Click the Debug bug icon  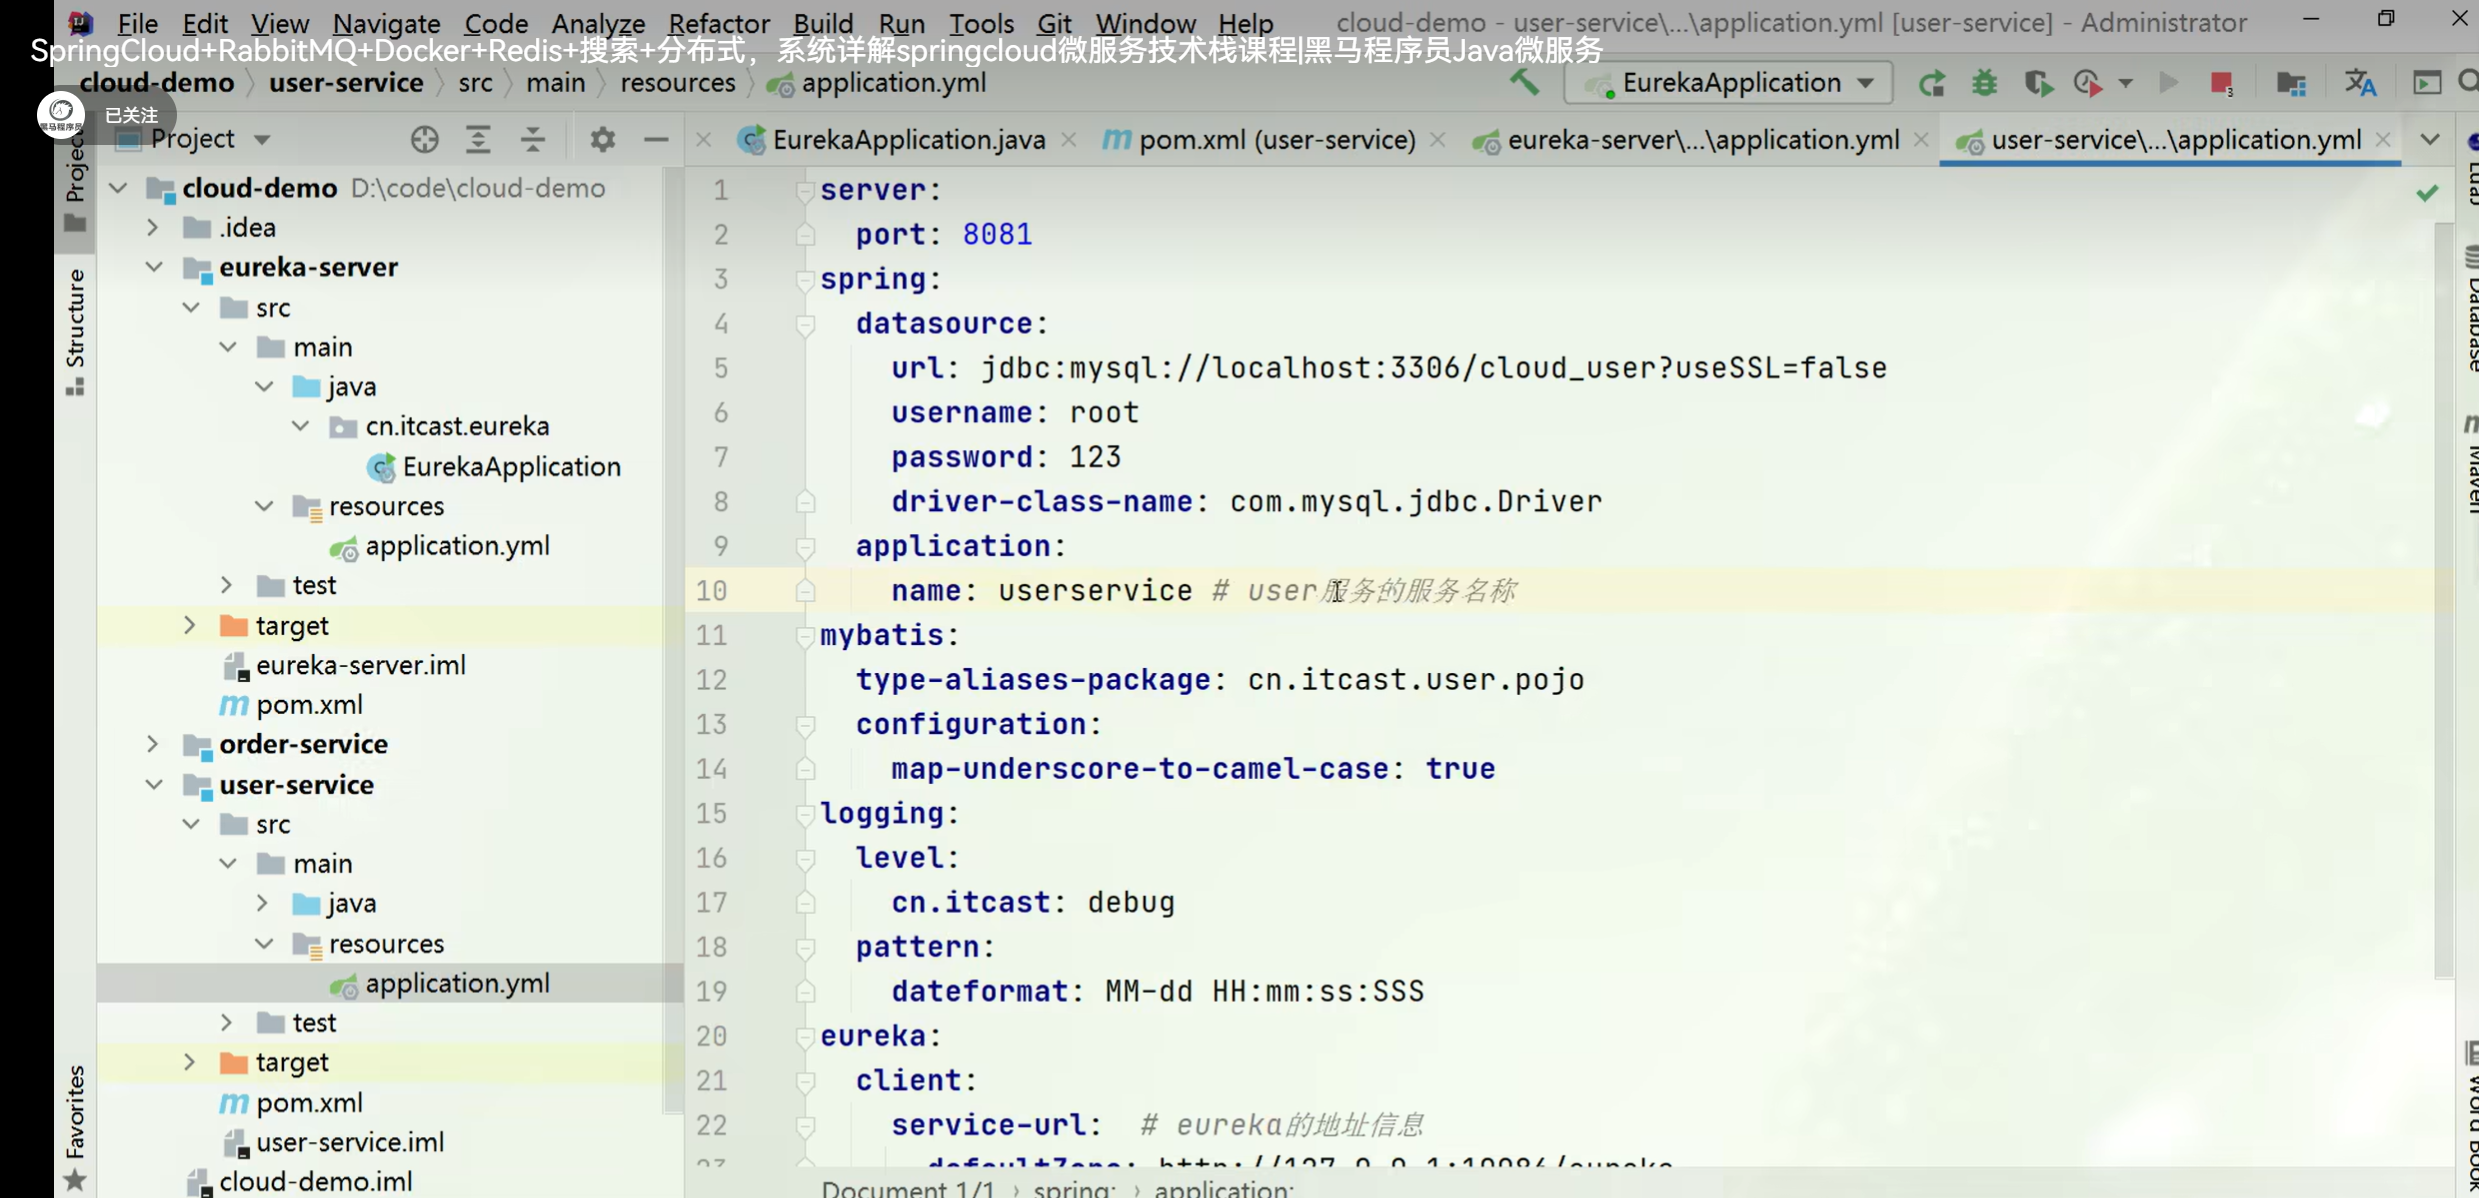point(1985,83)
